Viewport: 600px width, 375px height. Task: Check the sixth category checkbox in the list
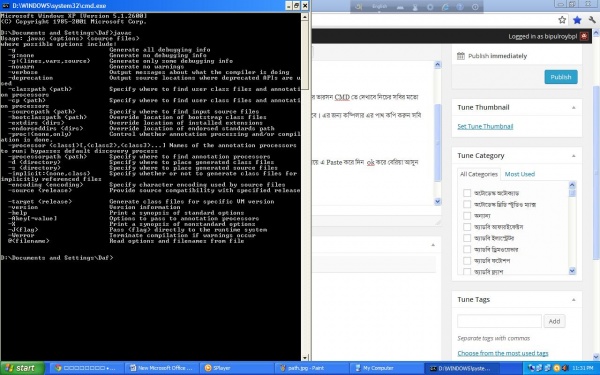point(467,249)
